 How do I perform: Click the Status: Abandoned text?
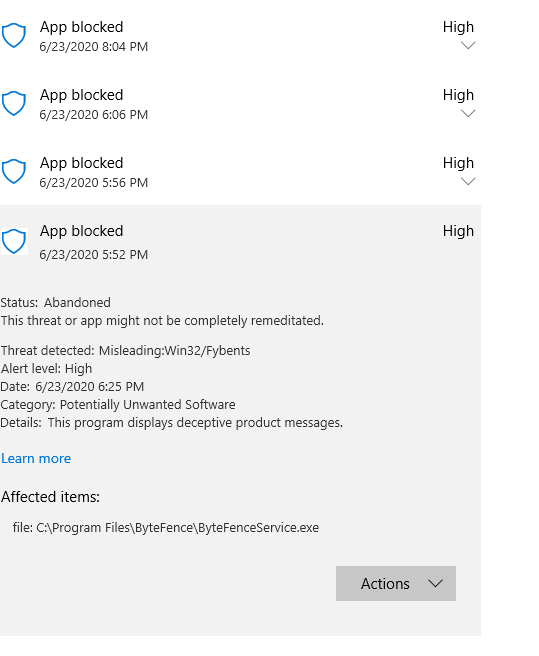[x=56, y=302]
